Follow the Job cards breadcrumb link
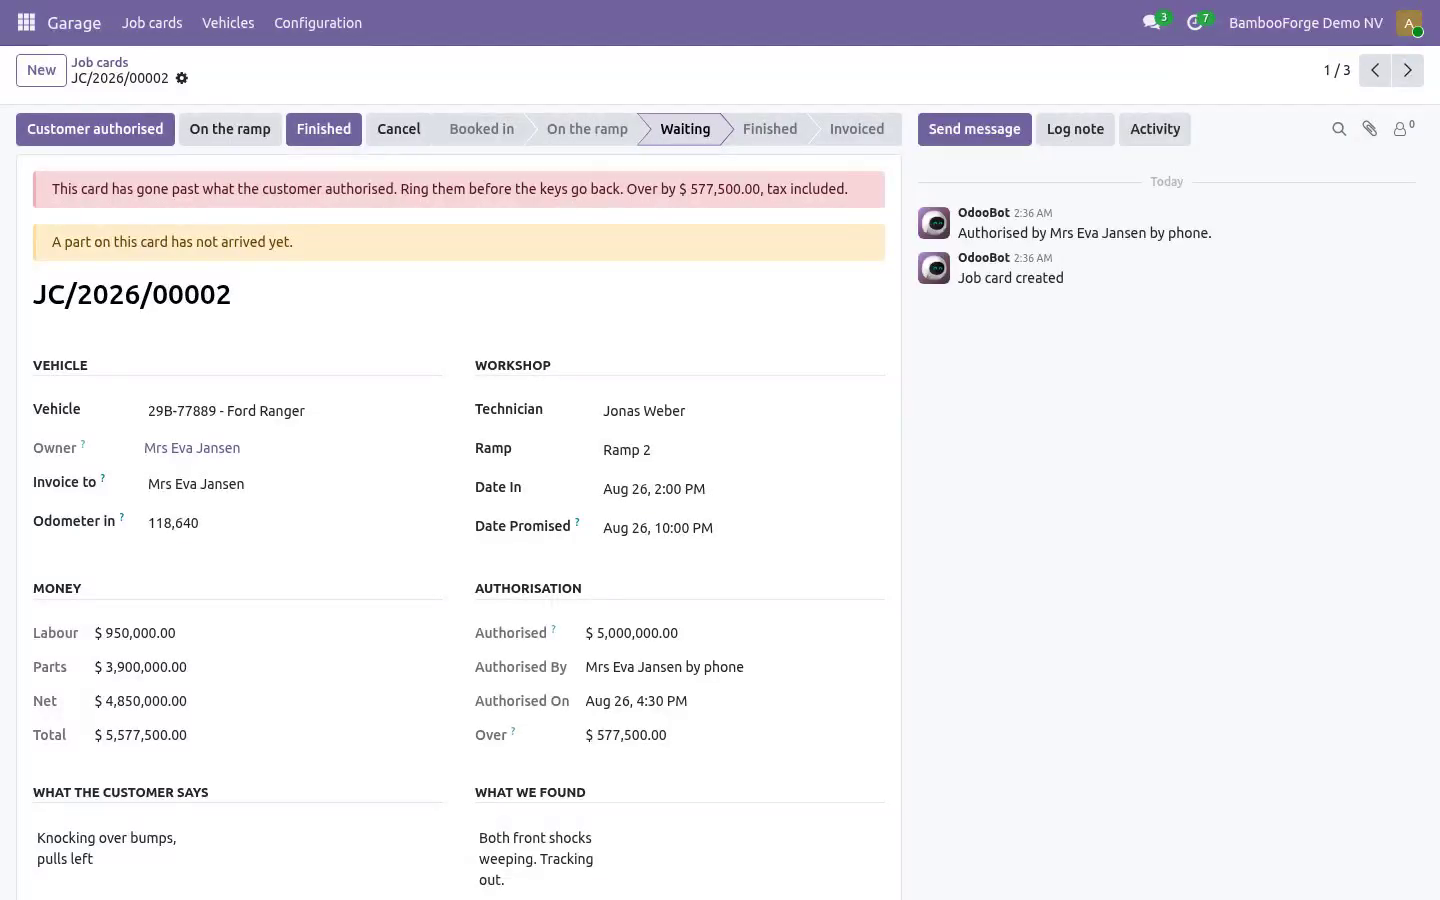The image size is (1440, 900). click(99, 62)
